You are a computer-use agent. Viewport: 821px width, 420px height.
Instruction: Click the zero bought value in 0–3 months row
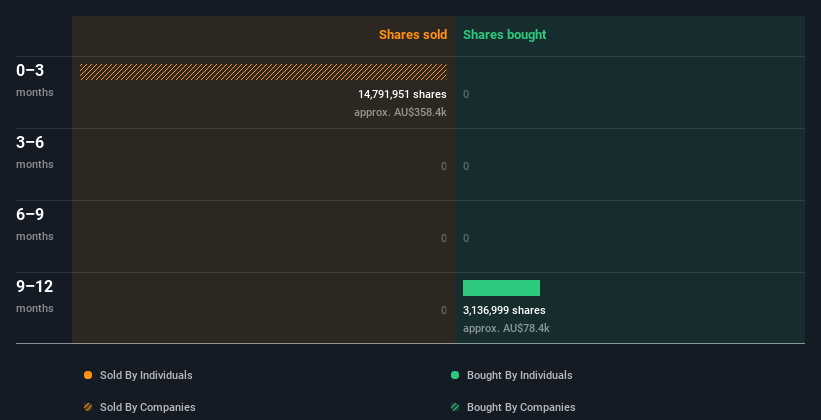coord(466,94)
